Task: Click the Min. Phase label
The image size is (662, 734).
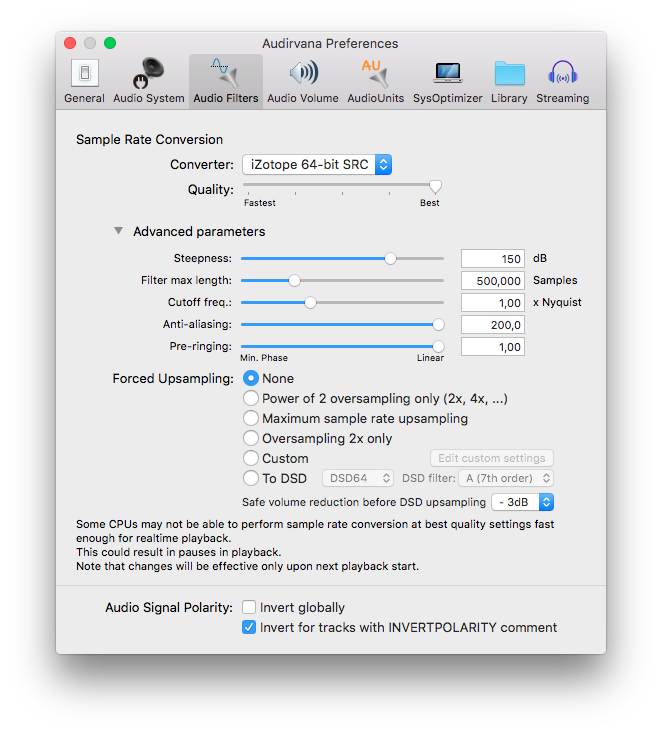Action: click(x=264, y=358)
